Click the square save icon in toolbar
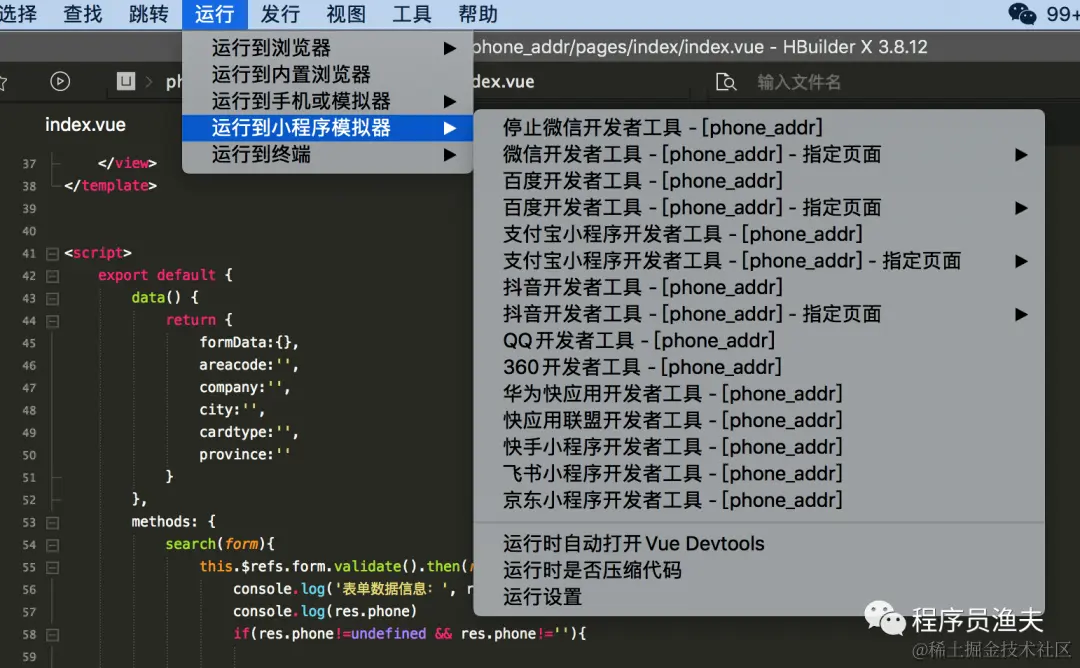Image resolution: width=1080 pixels, height=668 pixels. [125, 81]
